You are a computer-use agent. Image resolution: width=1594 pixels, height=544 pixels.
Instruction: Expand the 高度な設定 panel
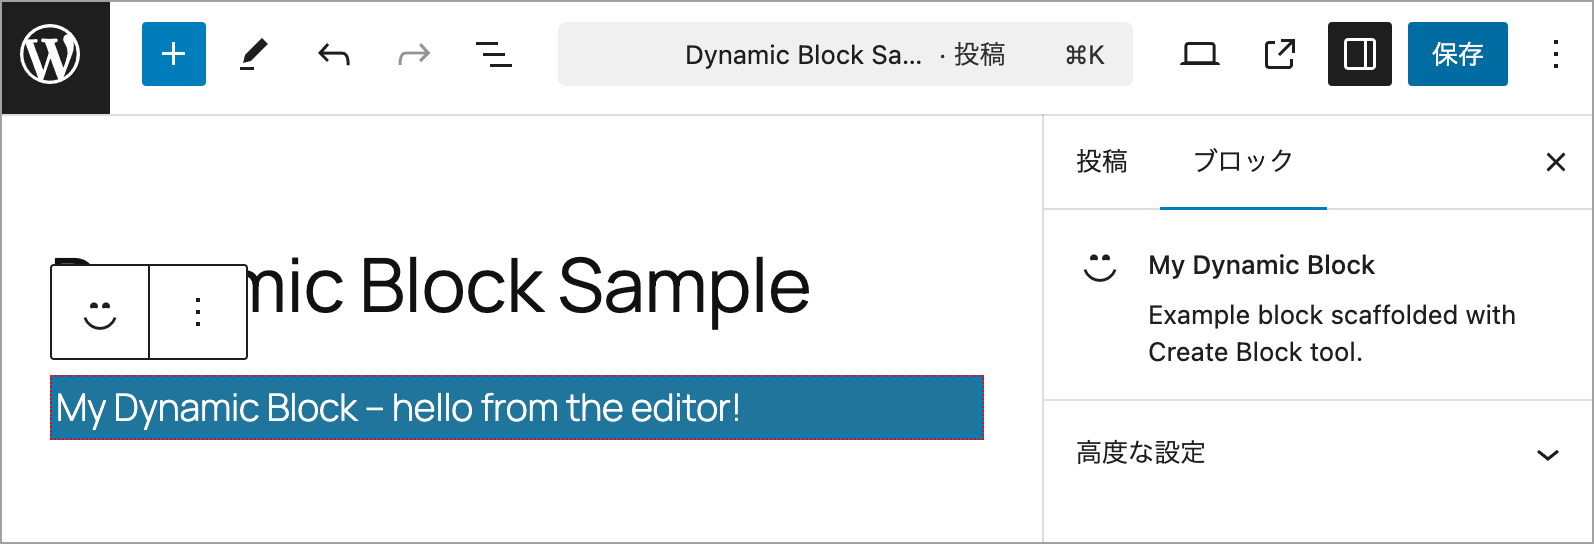coord(1317,454)
